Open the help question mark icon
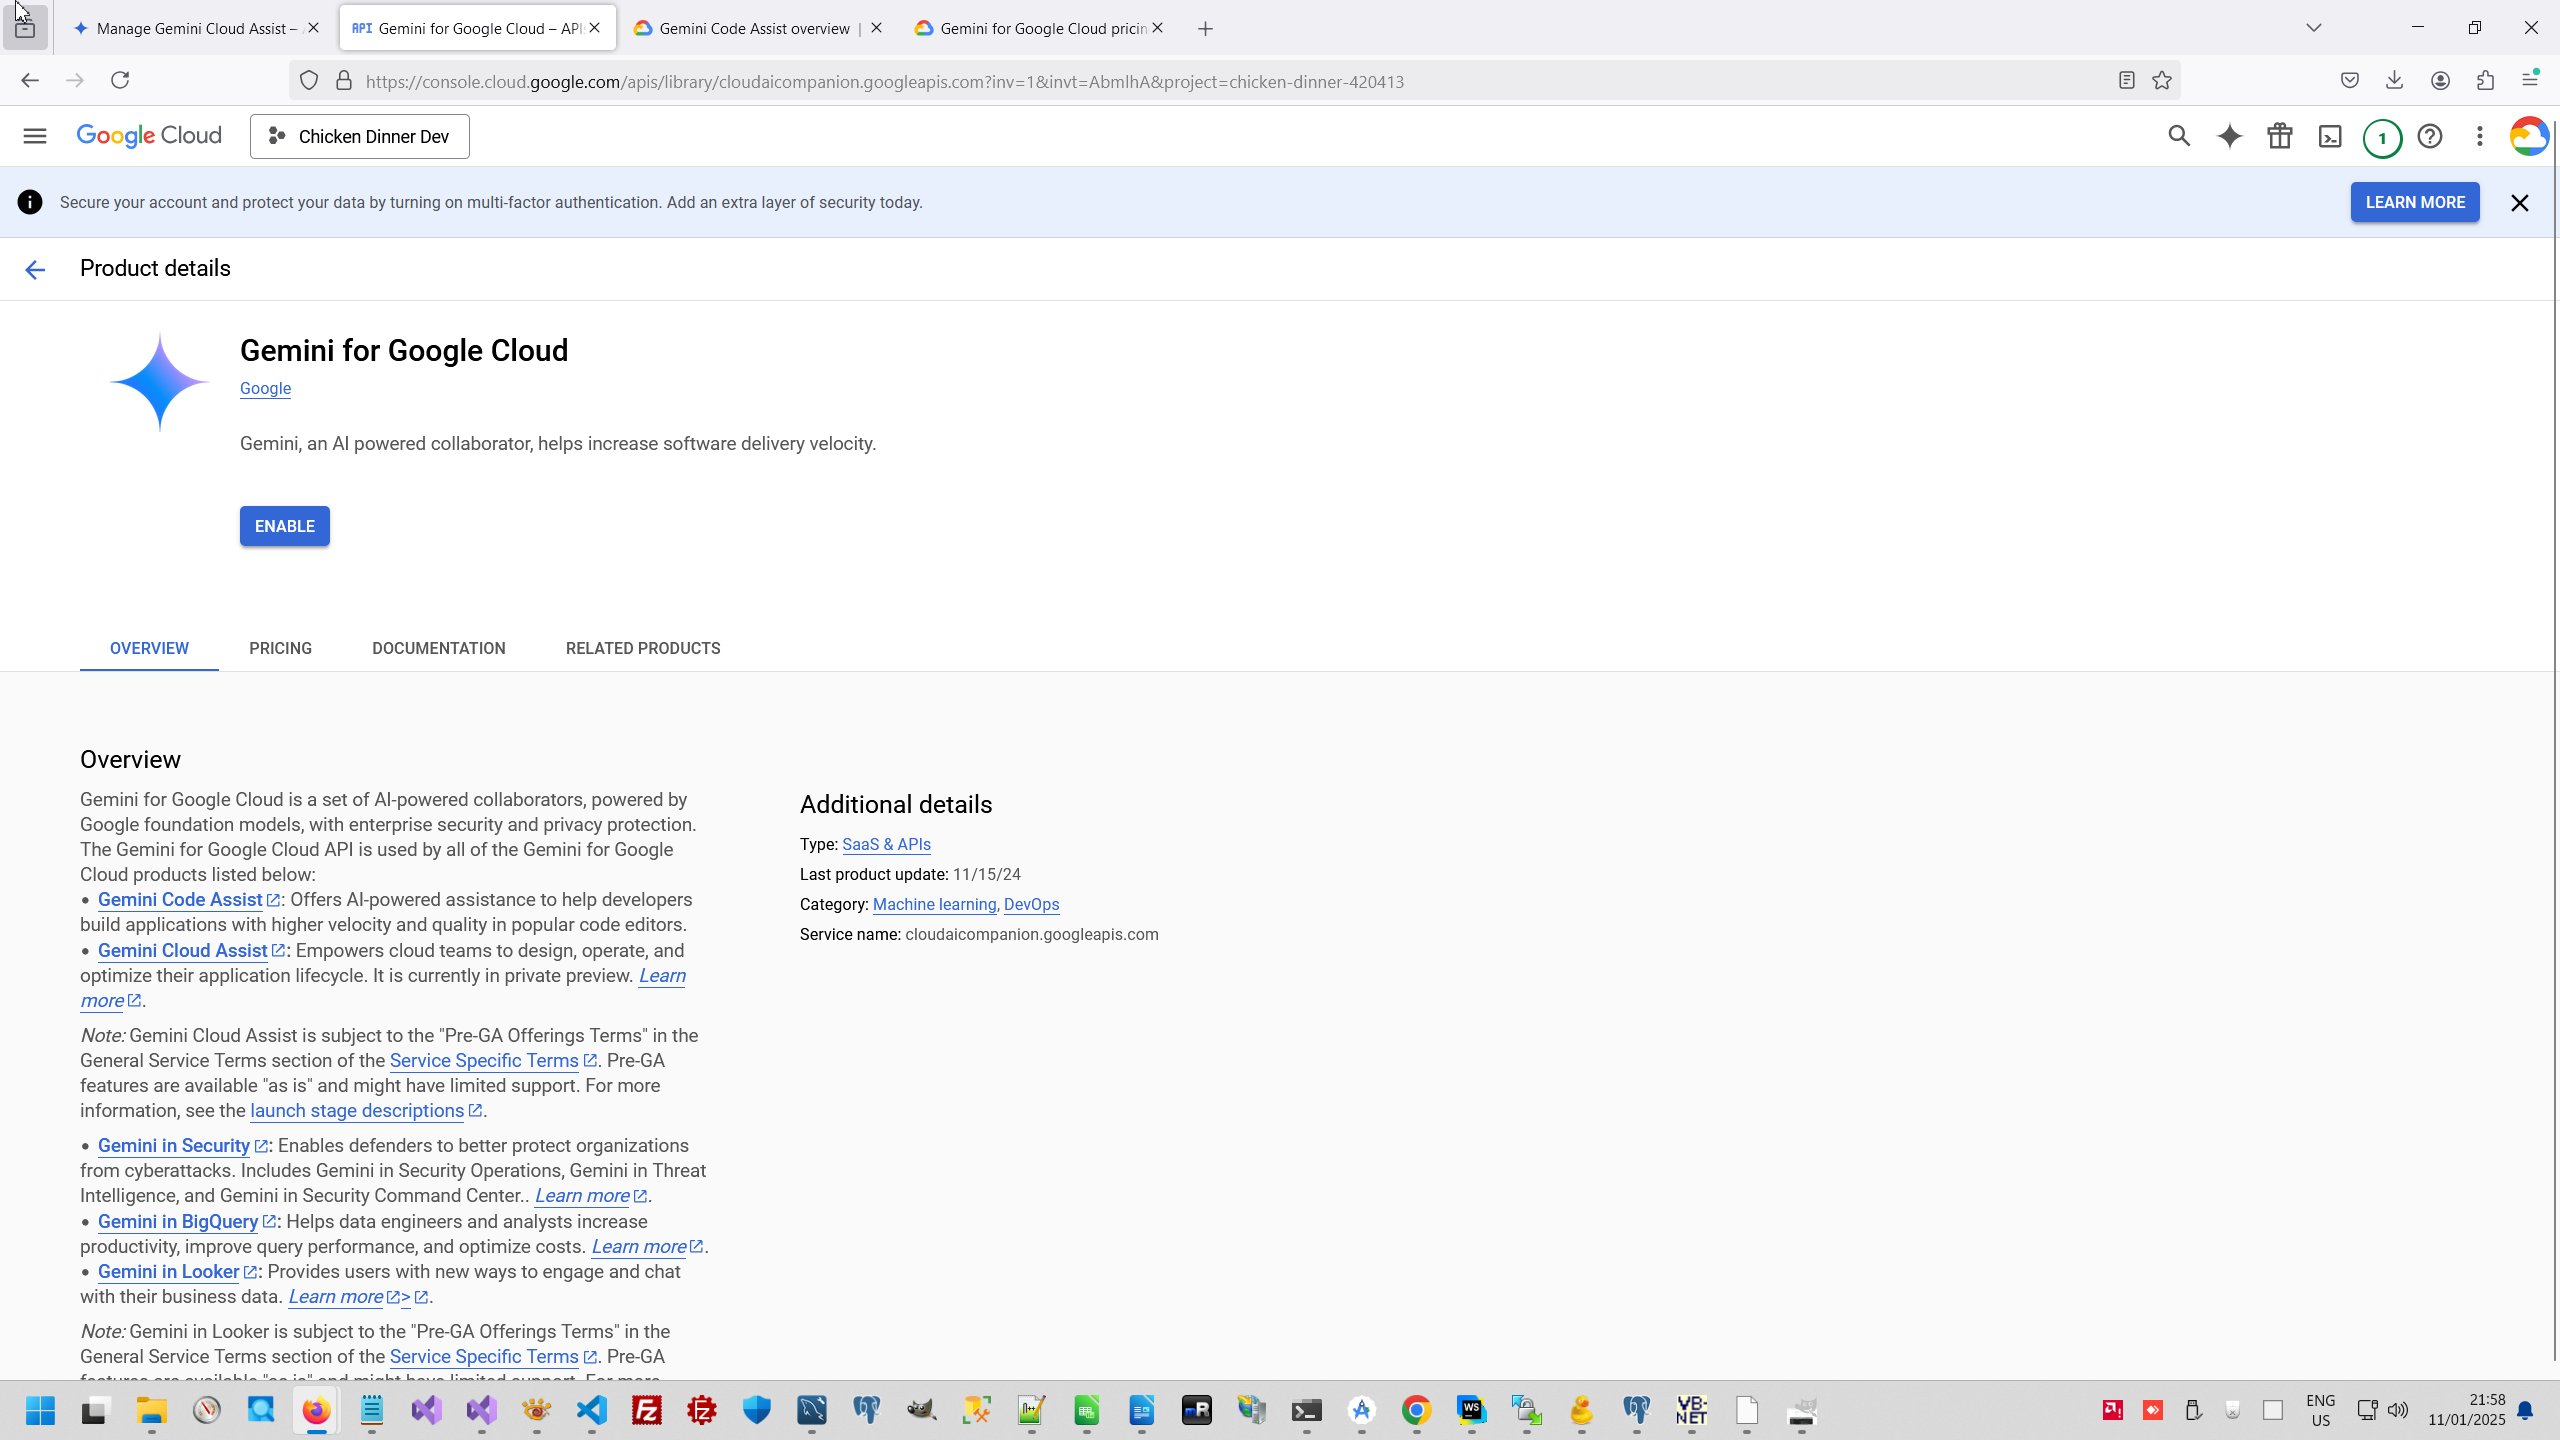Viewport: 2560px width, 1440px height. tap(2430, 136)
